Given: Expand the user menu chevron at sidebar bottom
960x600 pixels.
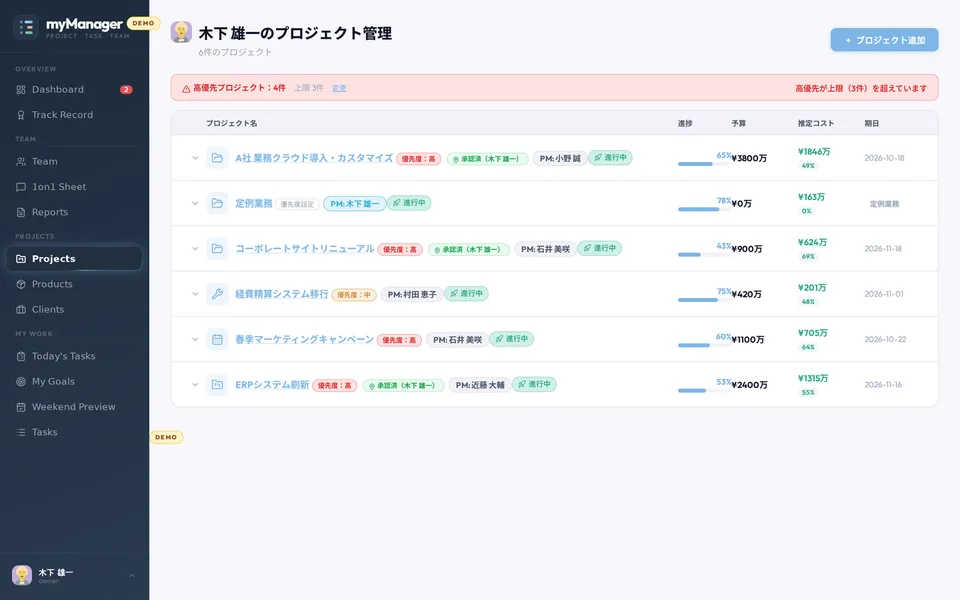Looking at the screenshot, I should click(x=132, y=575).
